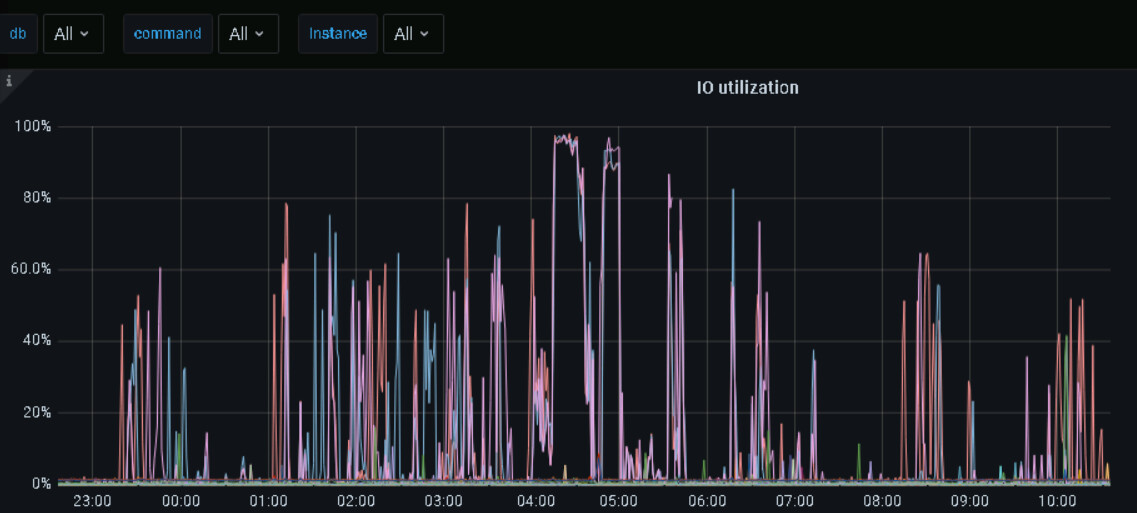Viewport: 1137px width, 513px height.
Task: Click the 05:00 time axis label
Action: point(619,501)
